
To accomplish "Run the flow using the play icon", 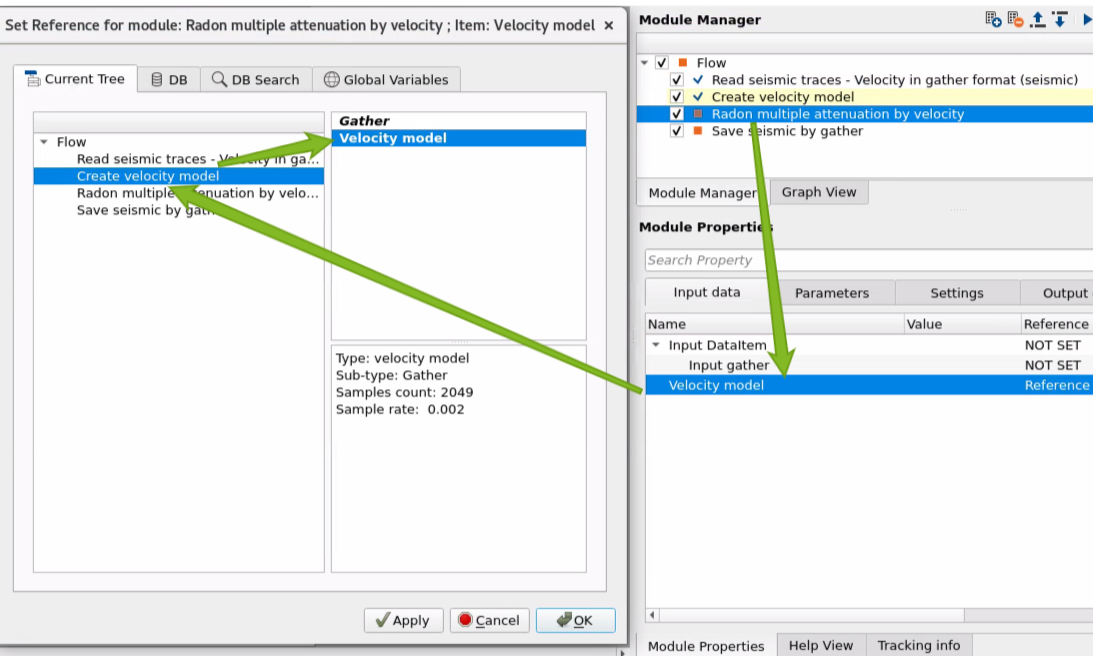I will (1087, 18).
